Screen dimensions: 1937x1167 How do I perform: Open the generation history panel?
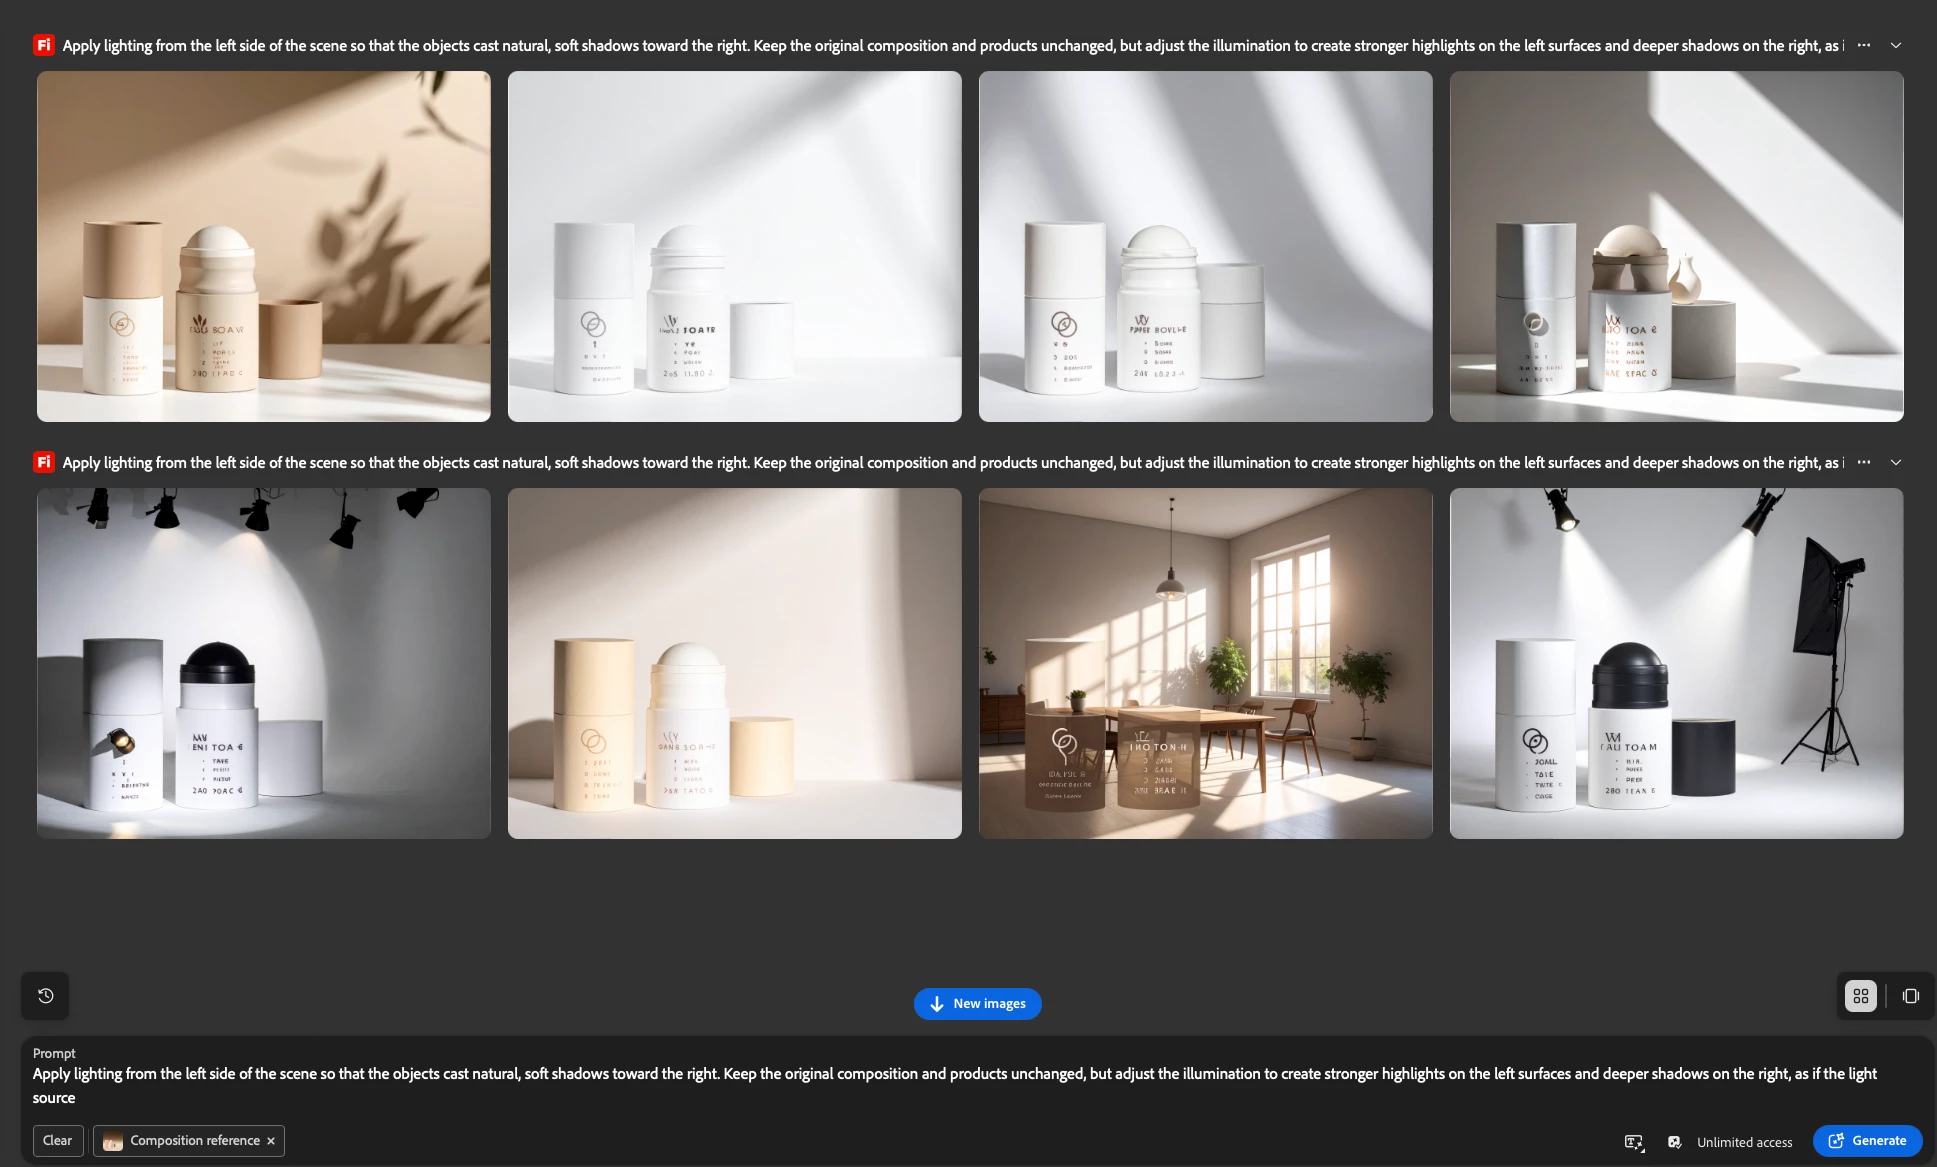tap(45, 995)
